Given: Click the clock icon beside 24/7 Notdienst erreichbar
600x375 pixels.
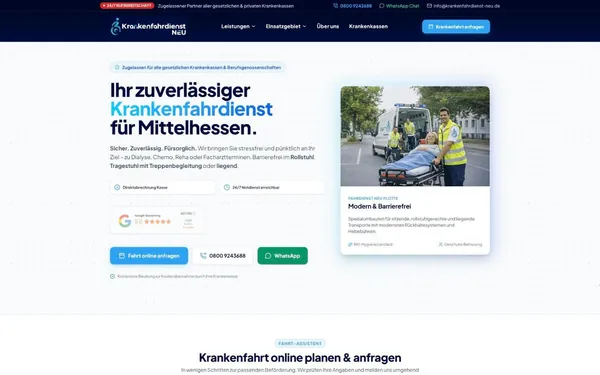Looking at the screenshot, I should click(x=227, y=187).
